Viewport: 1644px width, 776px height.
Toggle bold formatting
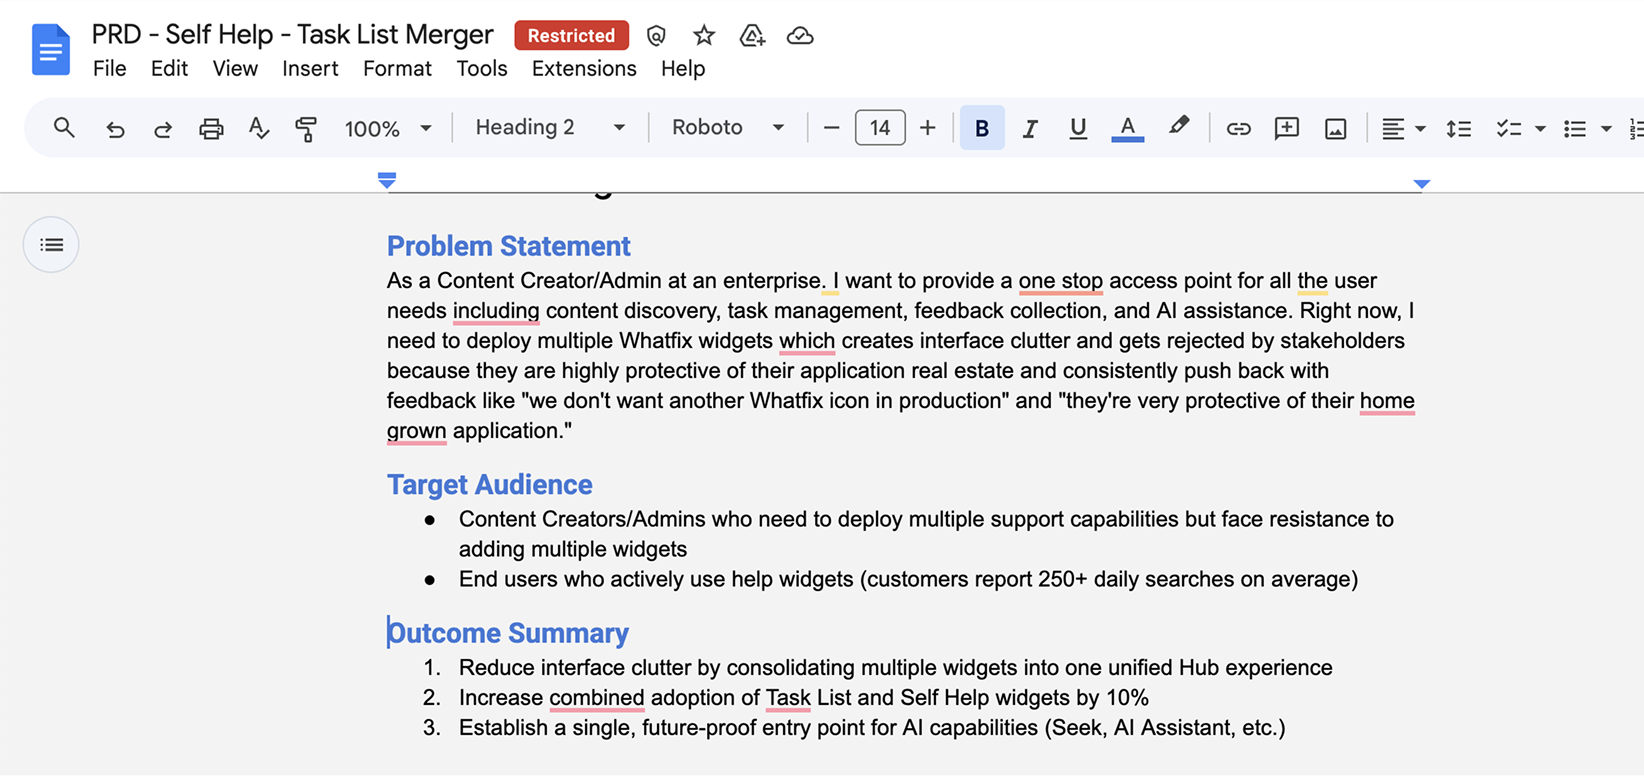pos(982,128)
